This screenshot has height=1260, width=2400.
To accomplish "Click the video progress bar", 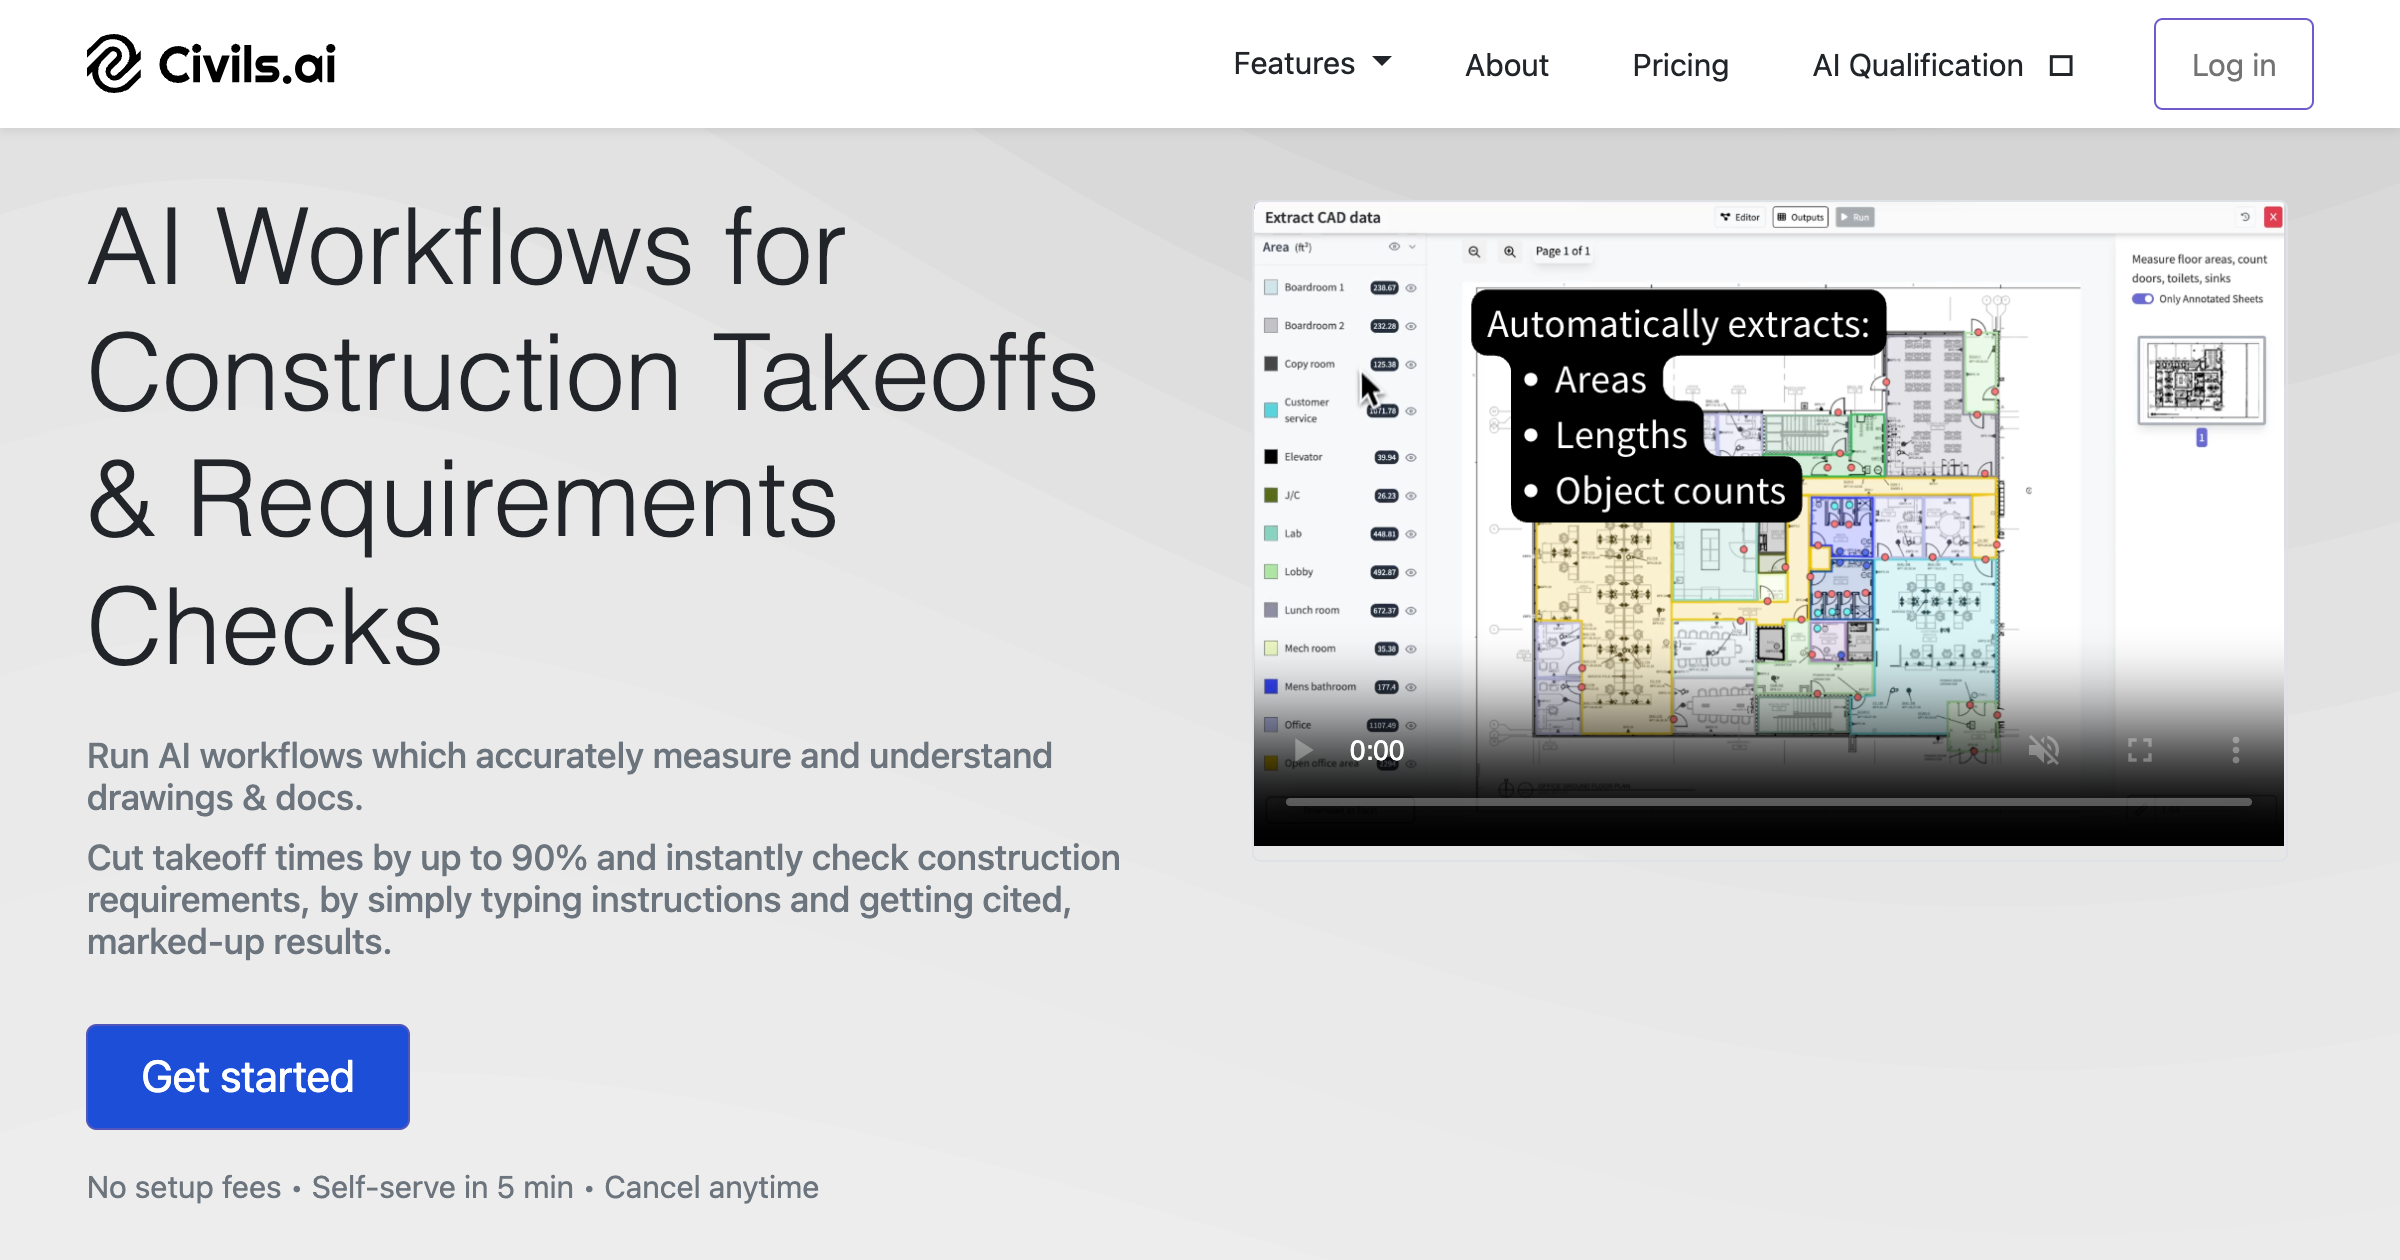I will [1768, 802].
